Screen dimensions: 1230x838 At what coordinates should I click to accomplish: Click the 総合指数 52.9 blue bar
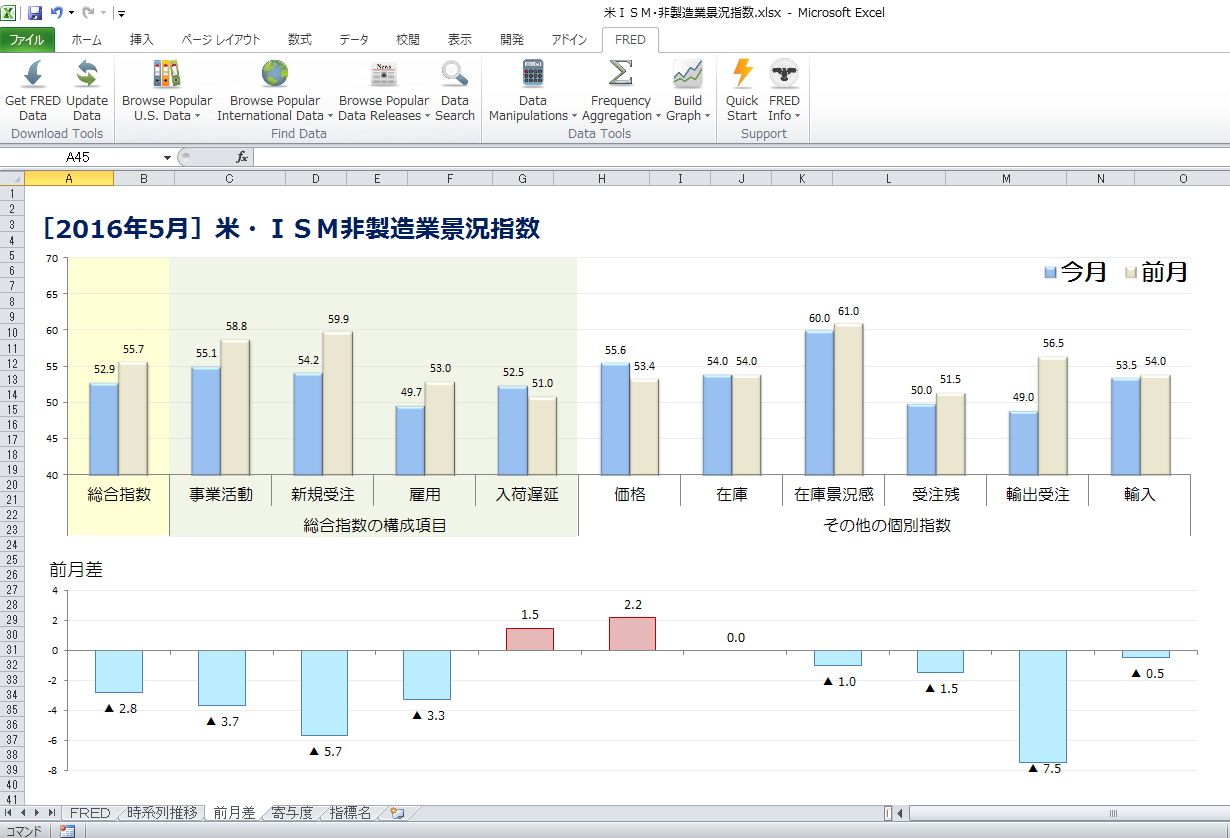(103, 428)
